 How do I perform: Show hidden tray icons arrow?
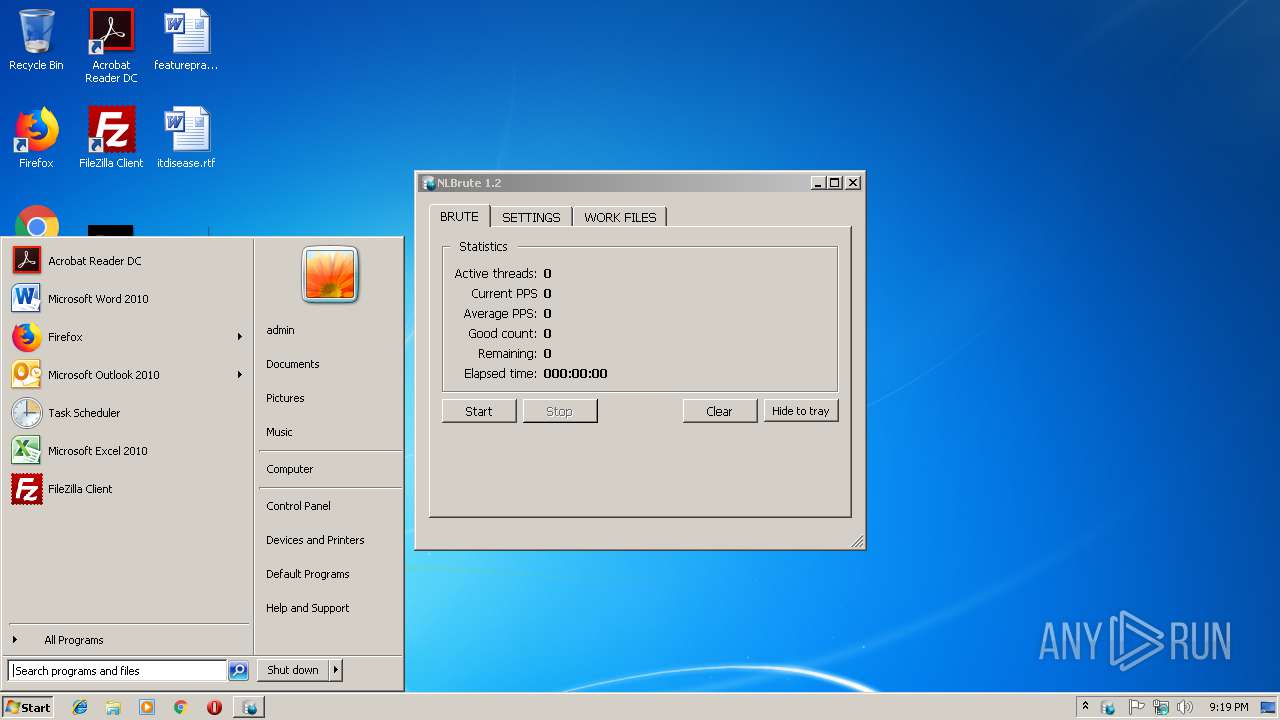pos(1085,706)
